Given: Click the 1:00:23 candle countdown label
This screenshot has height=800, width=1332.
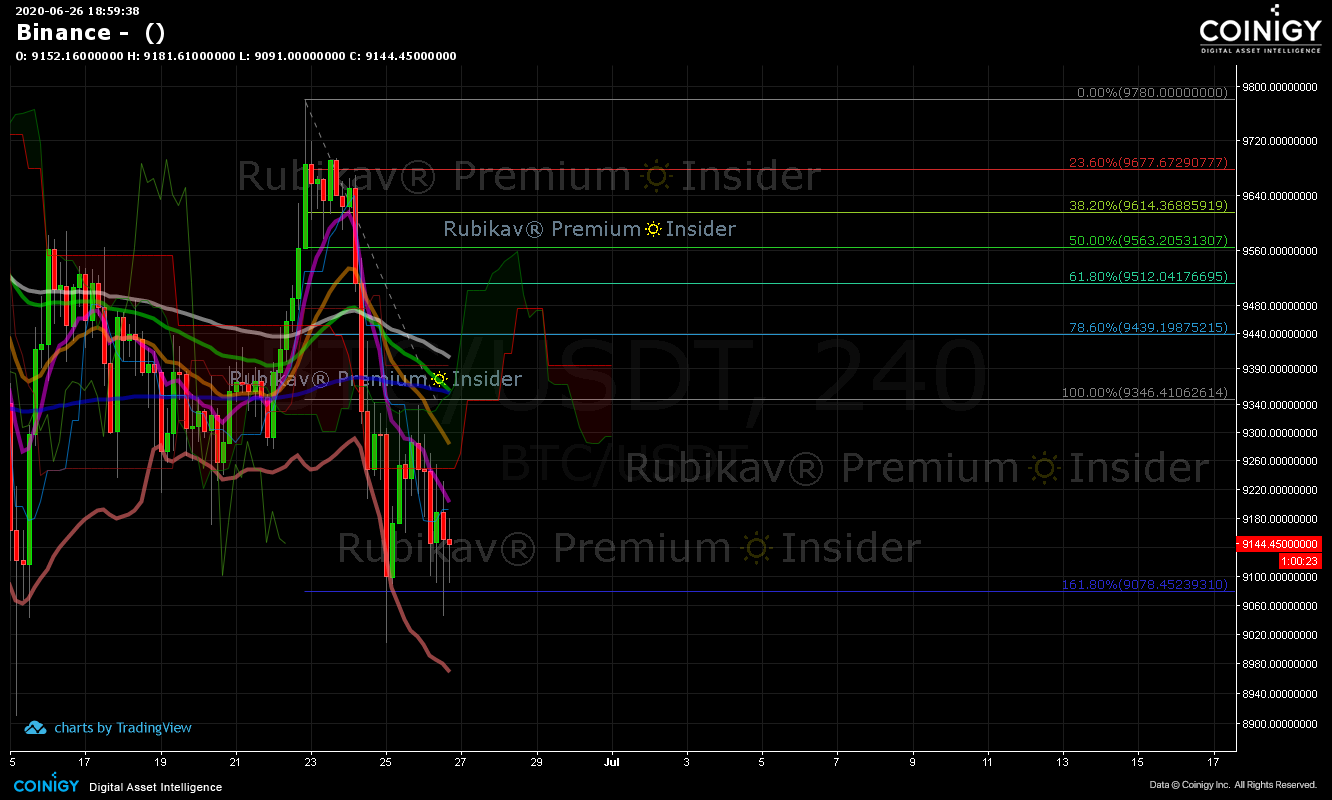Looking at the screenshot, I should tap(1301, 561).
